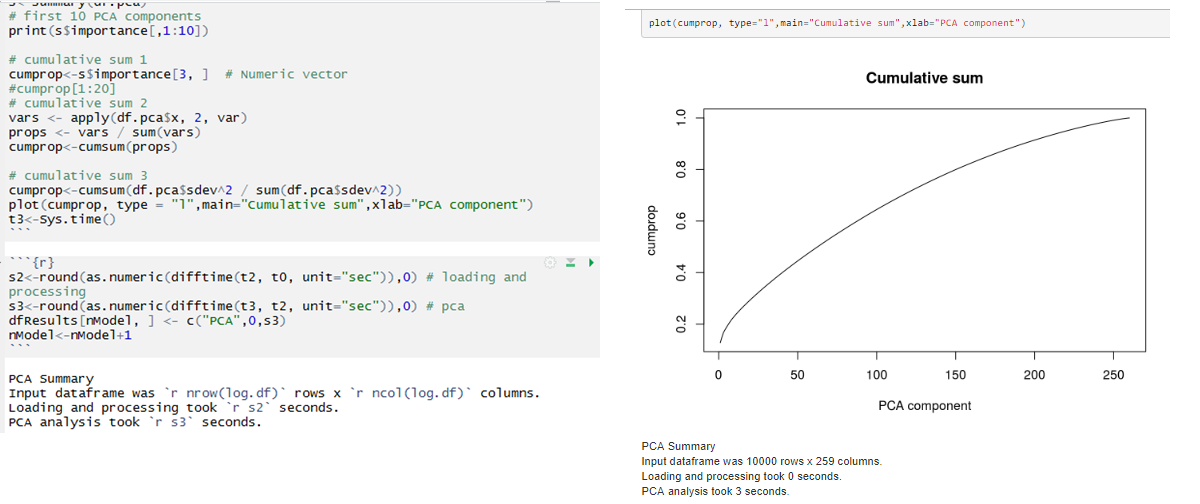Click the line 'print(s$importance[,1:10])'
The height and width of the screenshot is (504, 1200).
click(x=109, y=31)
